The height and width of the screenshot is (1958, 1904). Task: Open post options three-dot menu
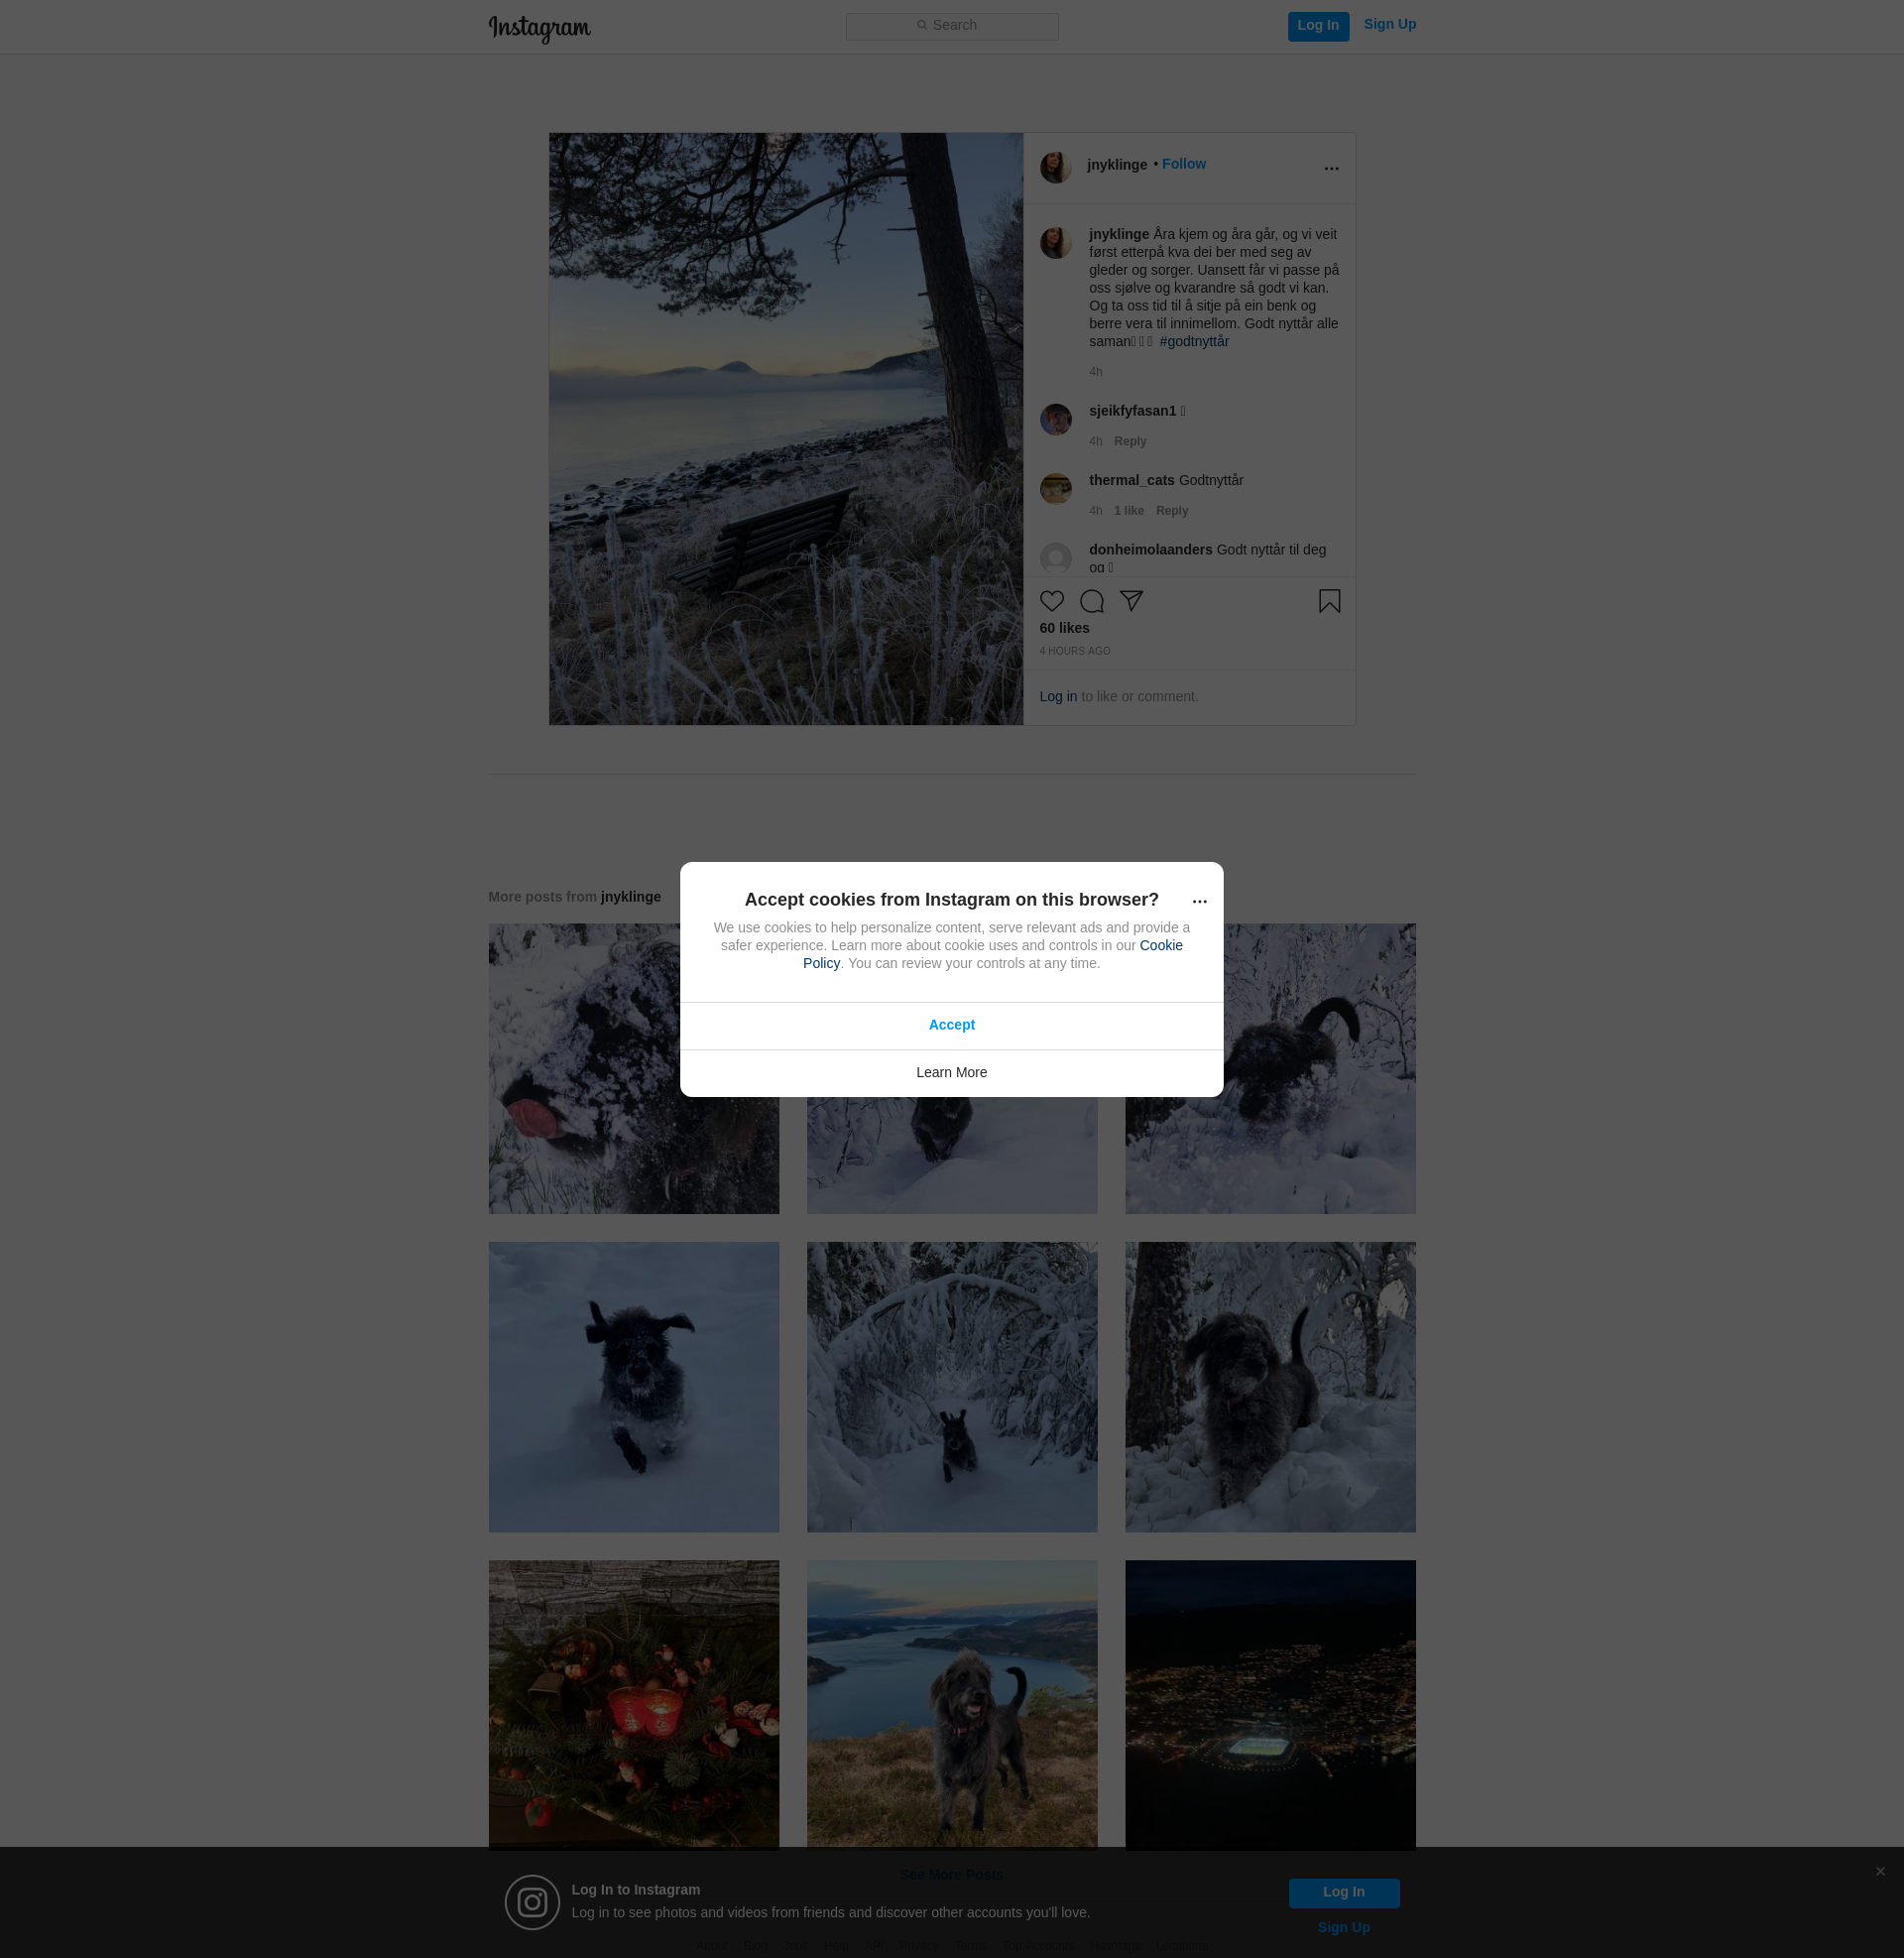1331,169
